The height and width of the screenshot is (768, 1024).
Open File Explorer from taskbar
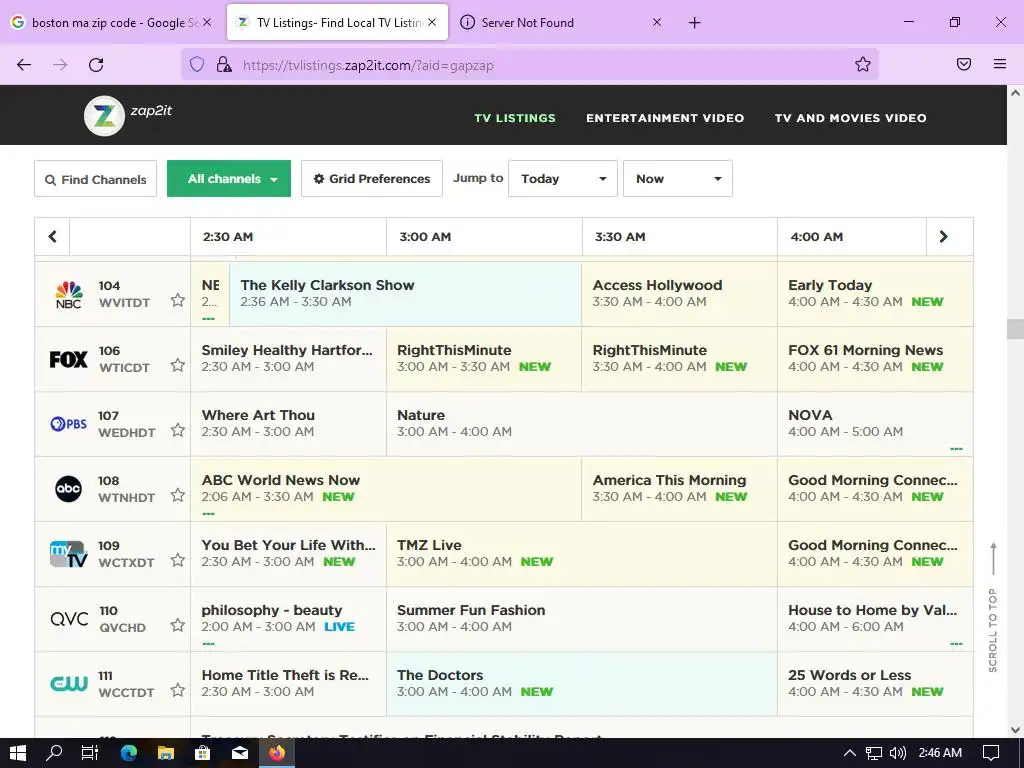click(x=166, y=753)
